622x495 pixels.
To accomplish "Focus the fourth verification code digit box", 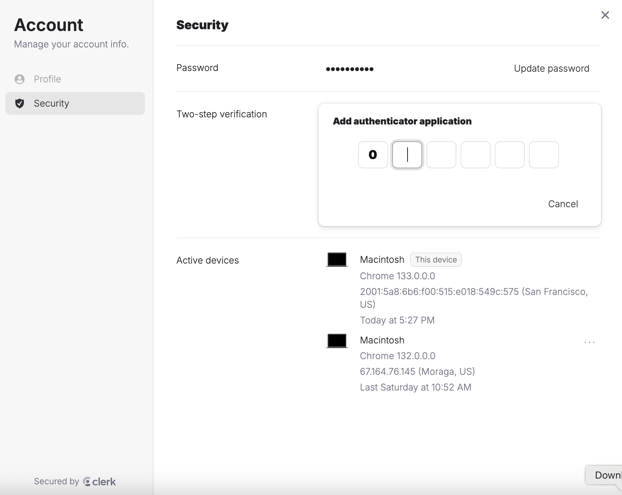I will coord(475,155).
